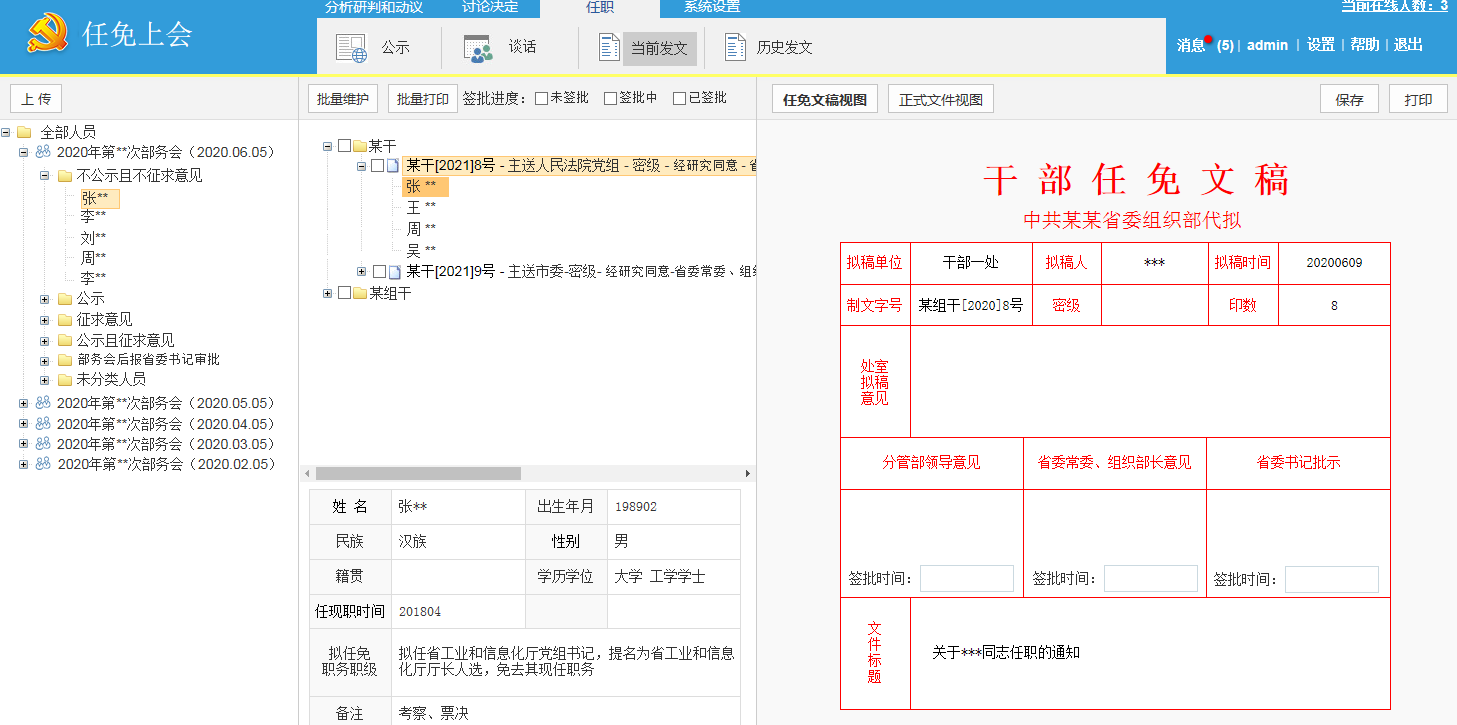
Task: Click the 公示 toolbar icon
Action: [x=352, y=47]
